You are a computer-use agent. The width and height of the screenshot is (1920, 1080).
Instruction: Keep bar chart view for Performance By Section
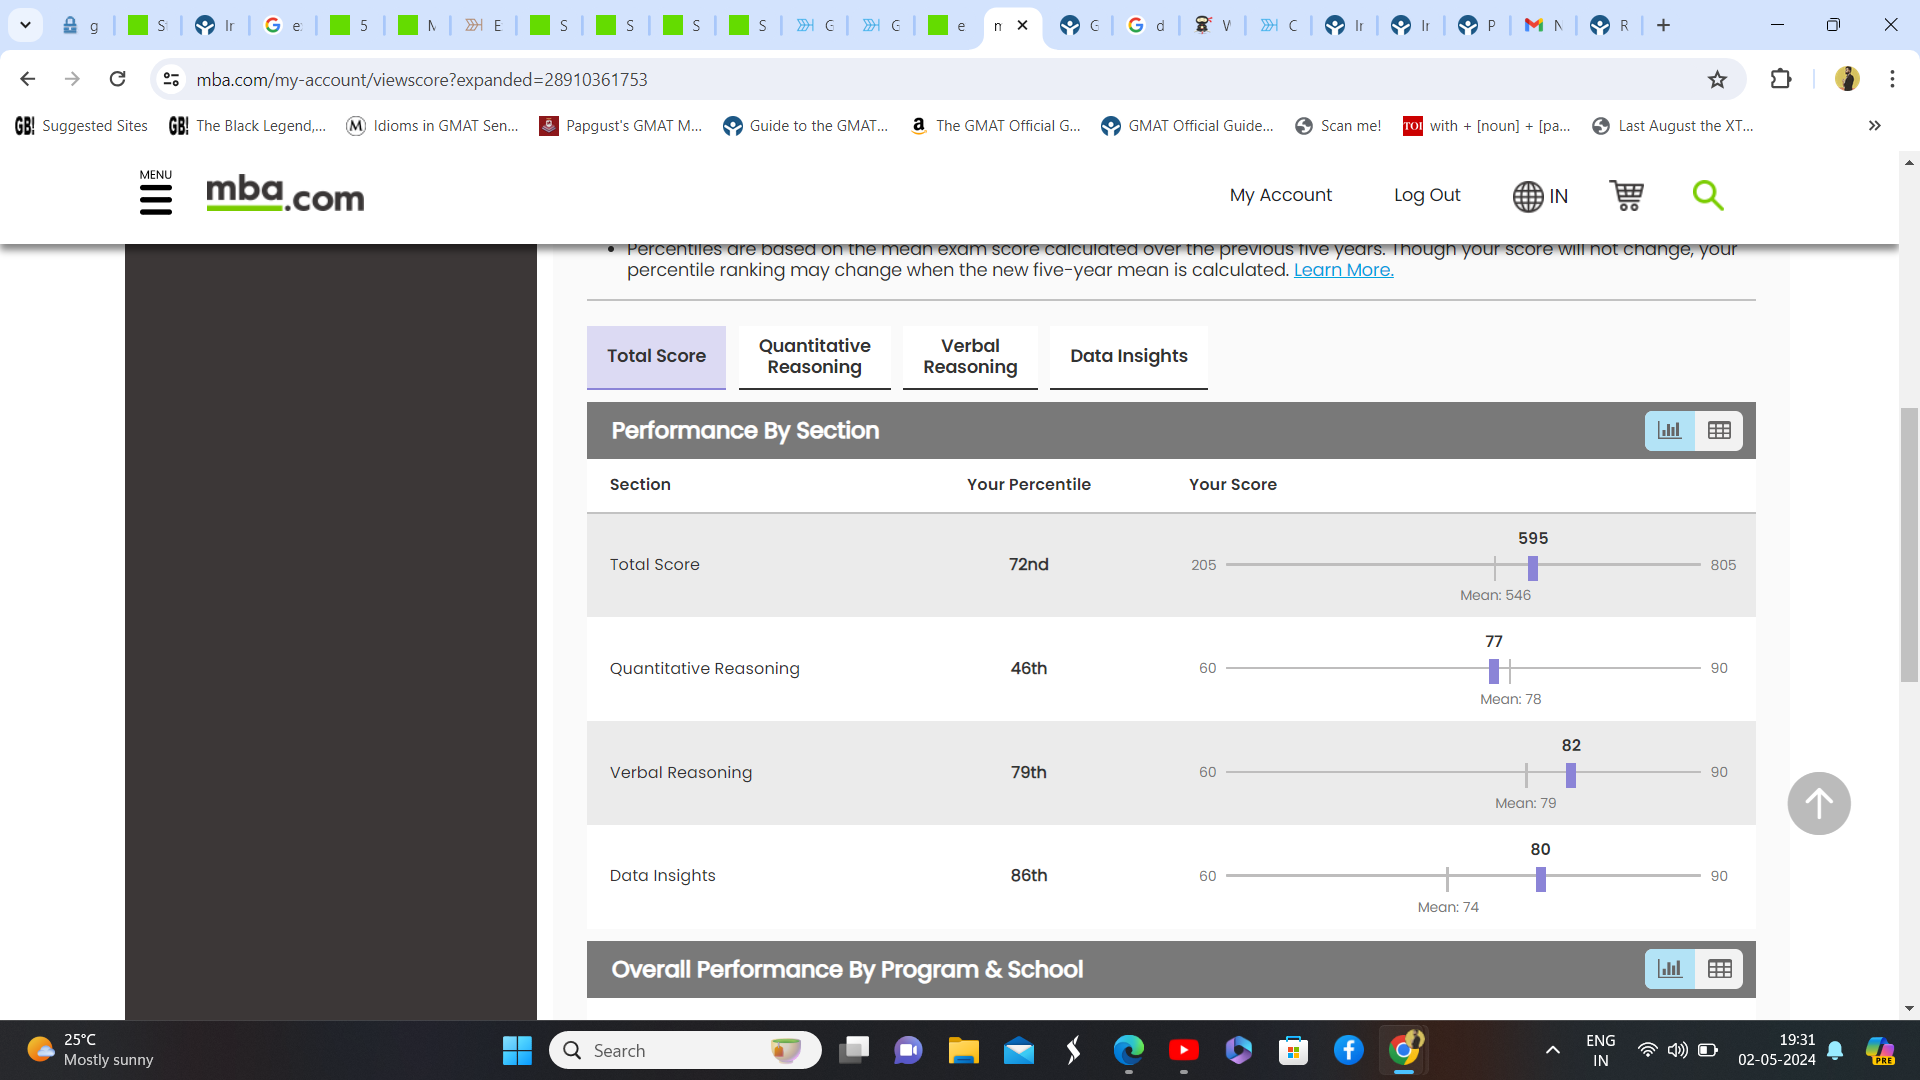click(x=1669, y=430)
